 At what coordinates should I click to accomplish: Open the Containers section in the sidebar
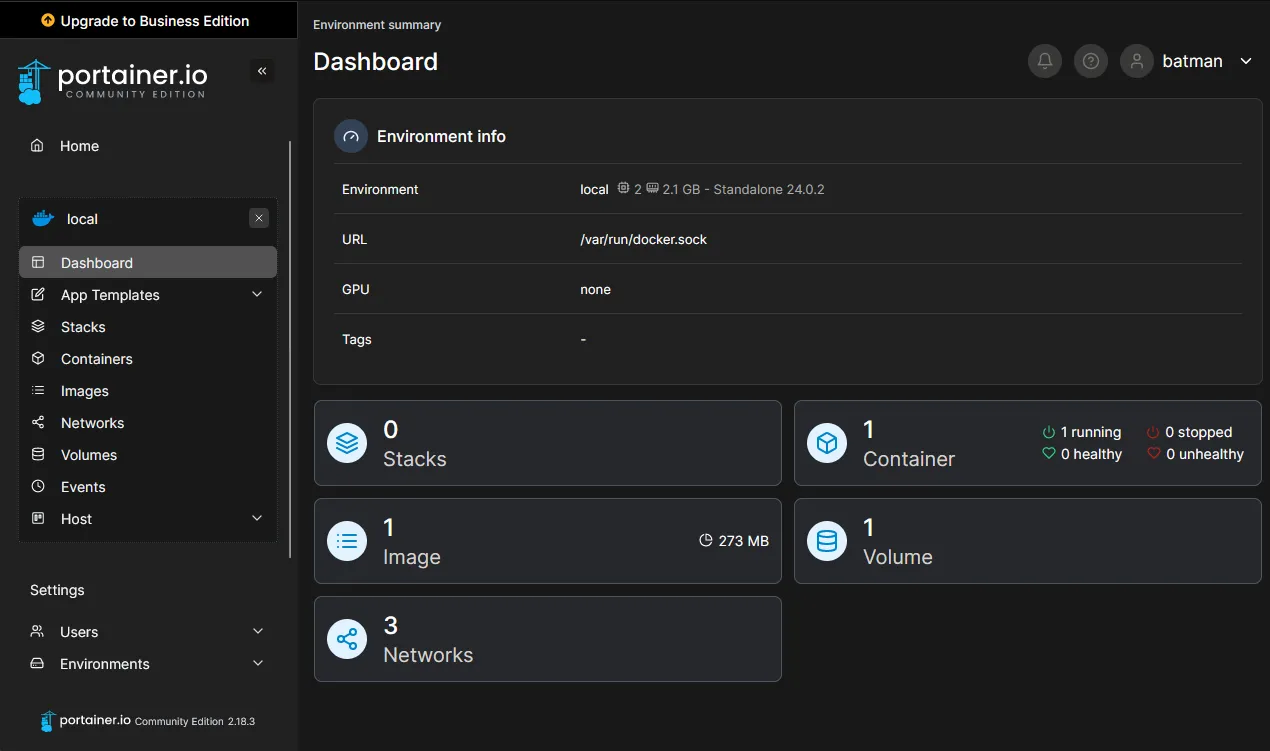[96, 358]
